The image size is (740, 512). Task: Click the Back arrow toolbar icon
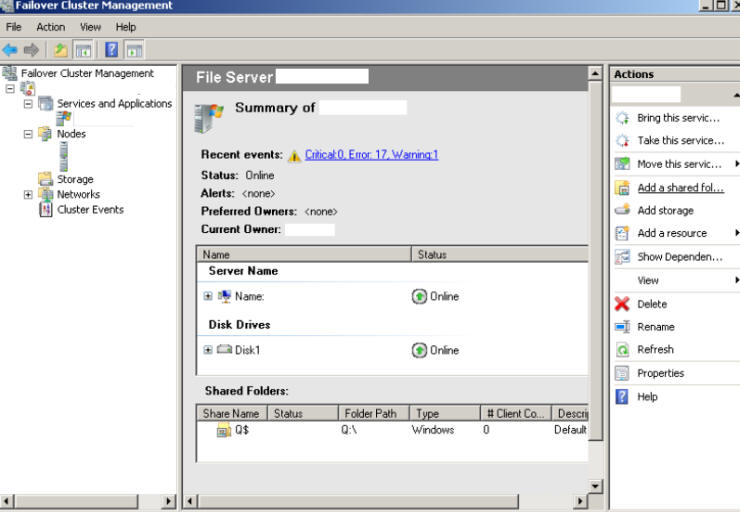click(x=10, y=50)
